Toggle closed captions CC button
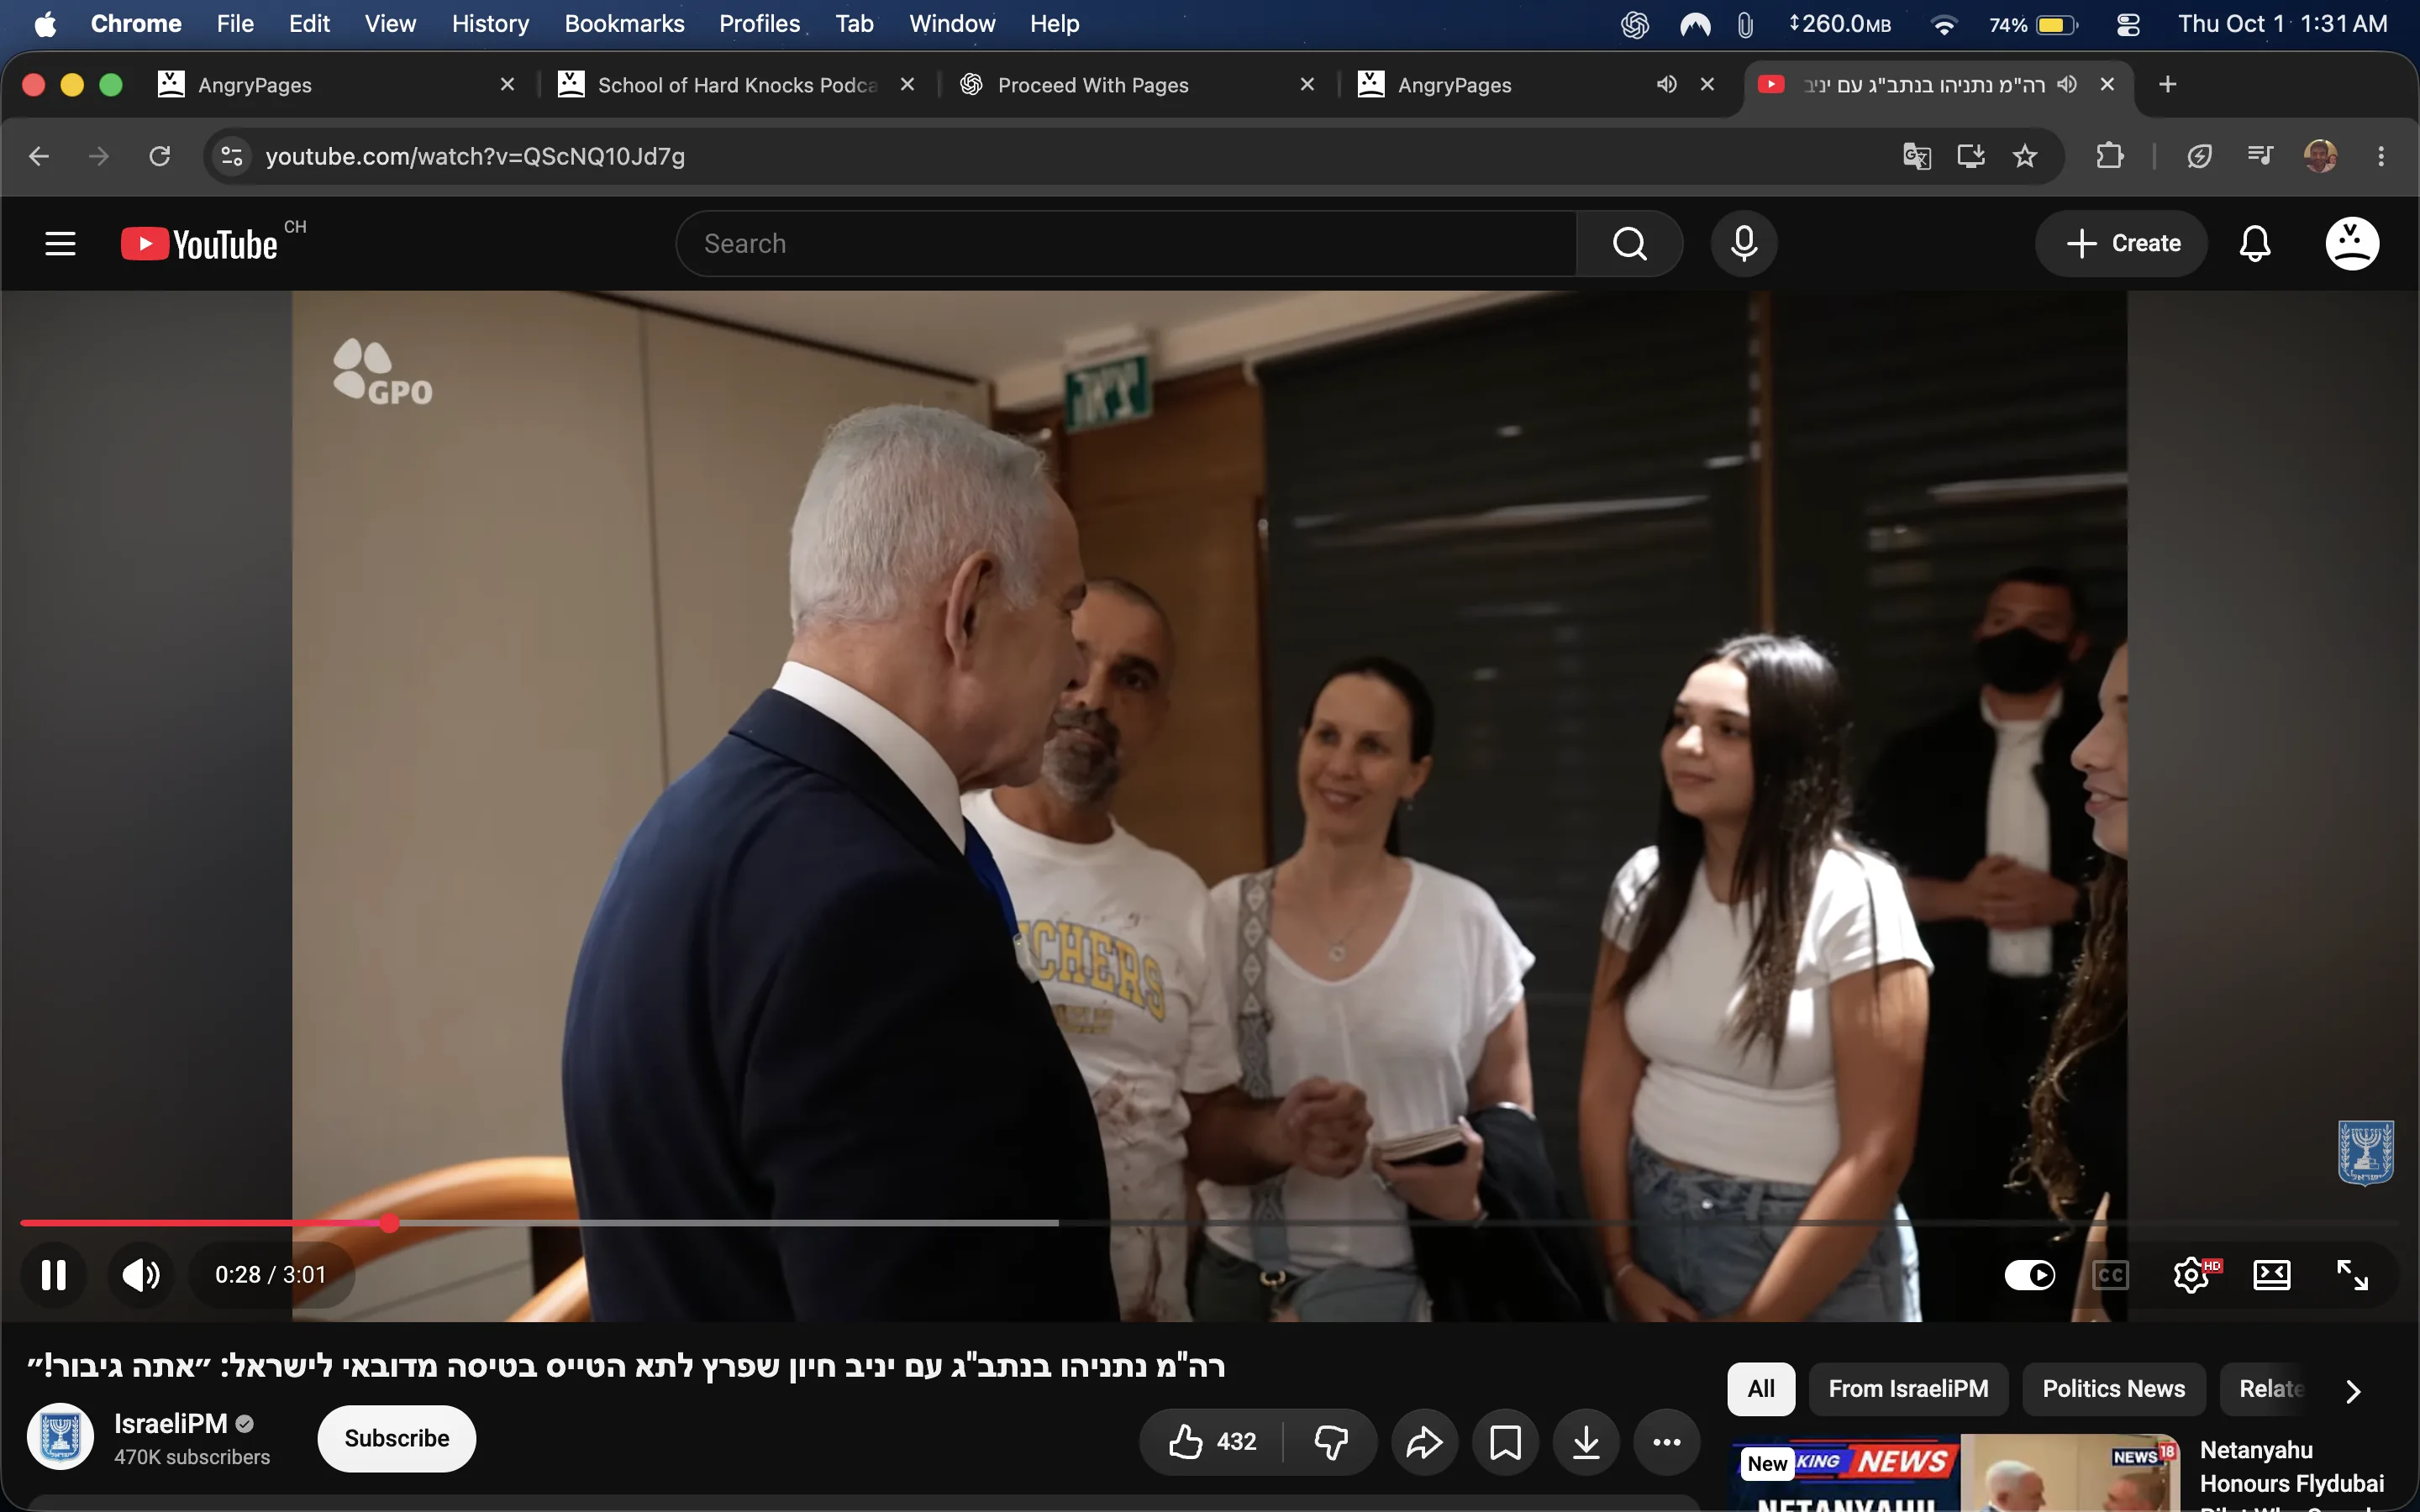 pos(2110,1274)
